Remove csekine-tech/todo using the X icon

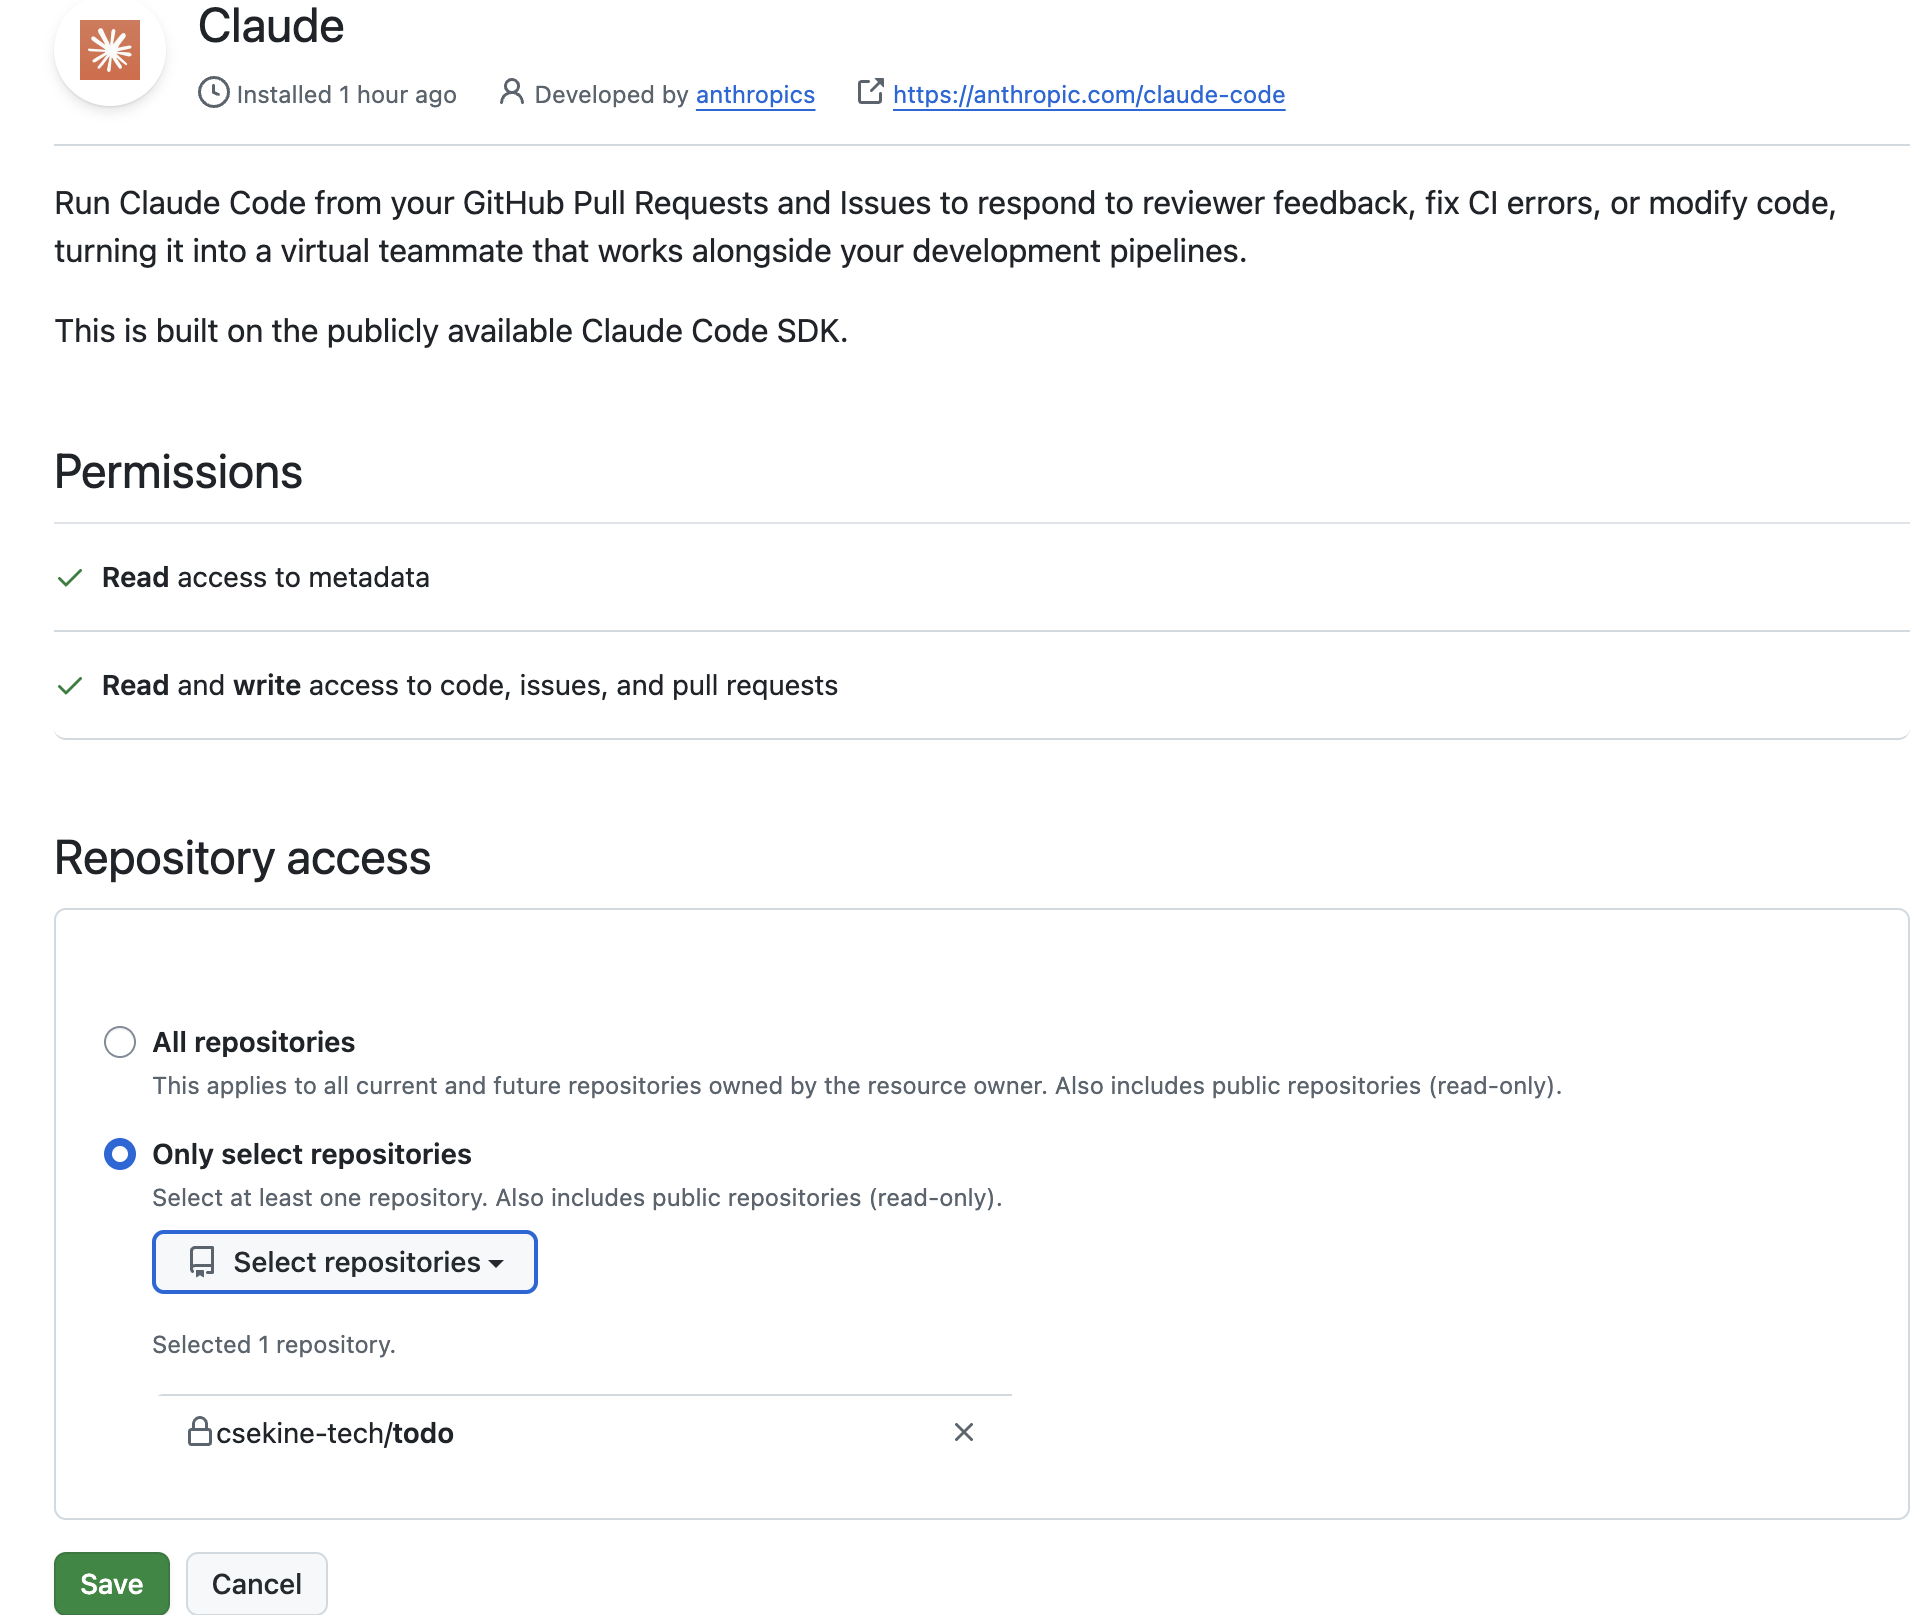[x=963, y=1432]
